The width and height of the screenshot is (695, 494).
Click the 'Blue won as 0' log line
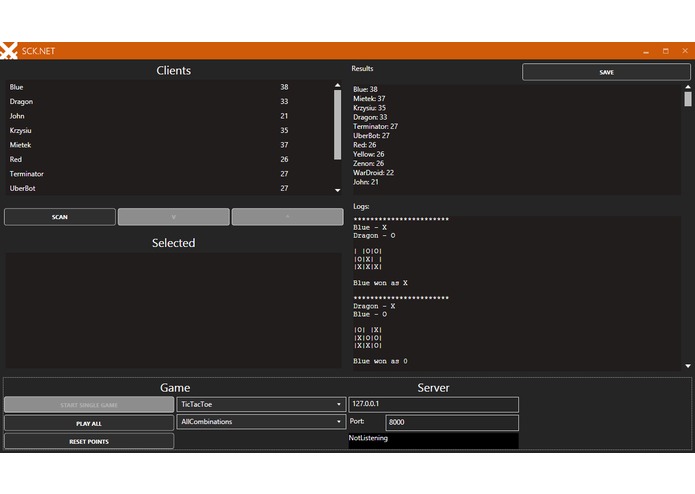click(380, 361)
